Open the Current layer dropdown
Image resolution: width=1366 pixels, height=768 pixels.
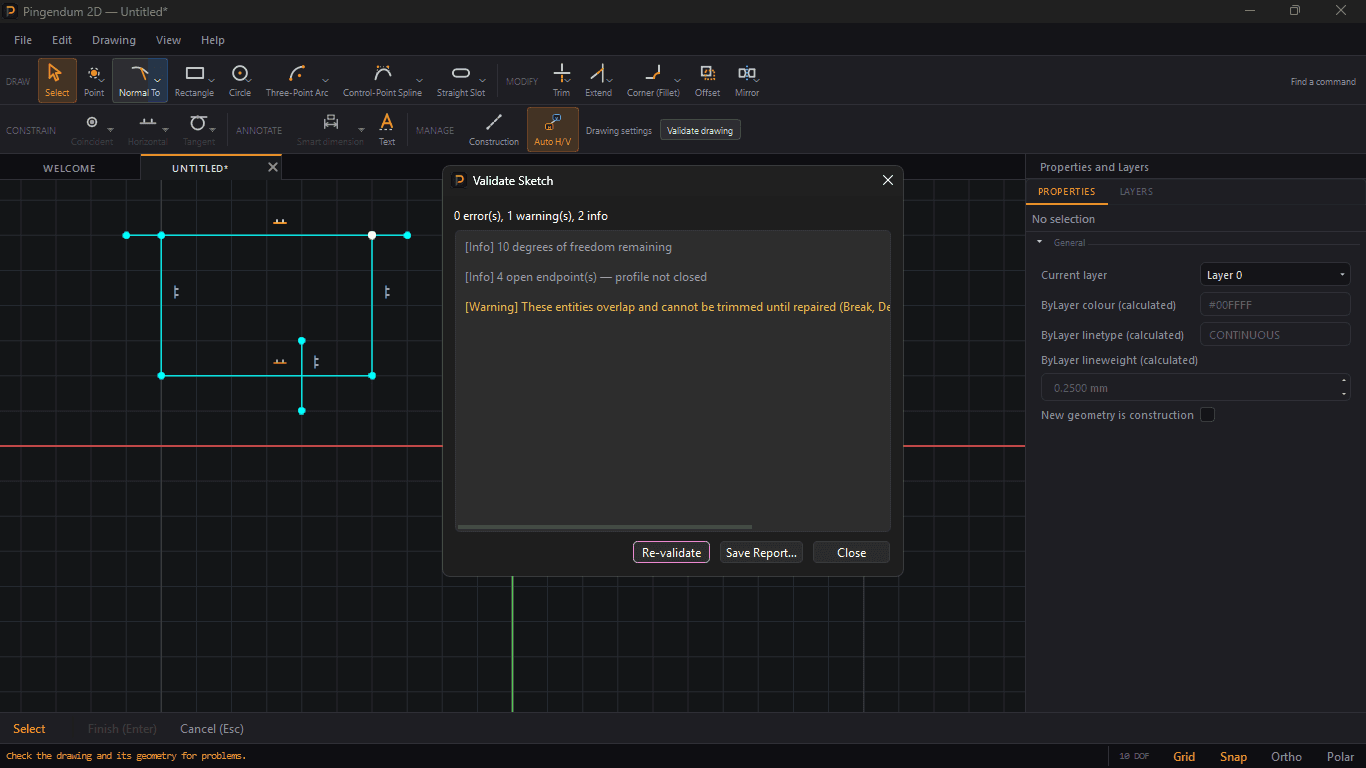tap(1275, 275)
